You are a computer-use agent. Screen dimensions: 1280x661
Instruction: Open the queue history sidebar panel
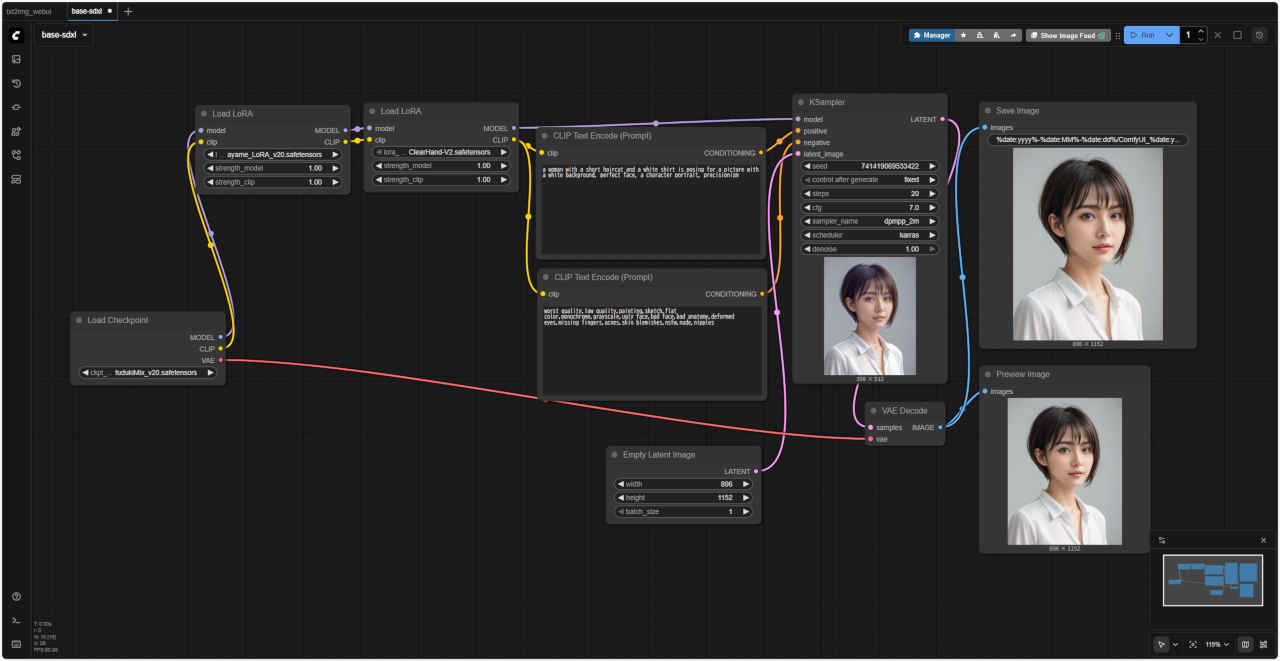(16, 83)
